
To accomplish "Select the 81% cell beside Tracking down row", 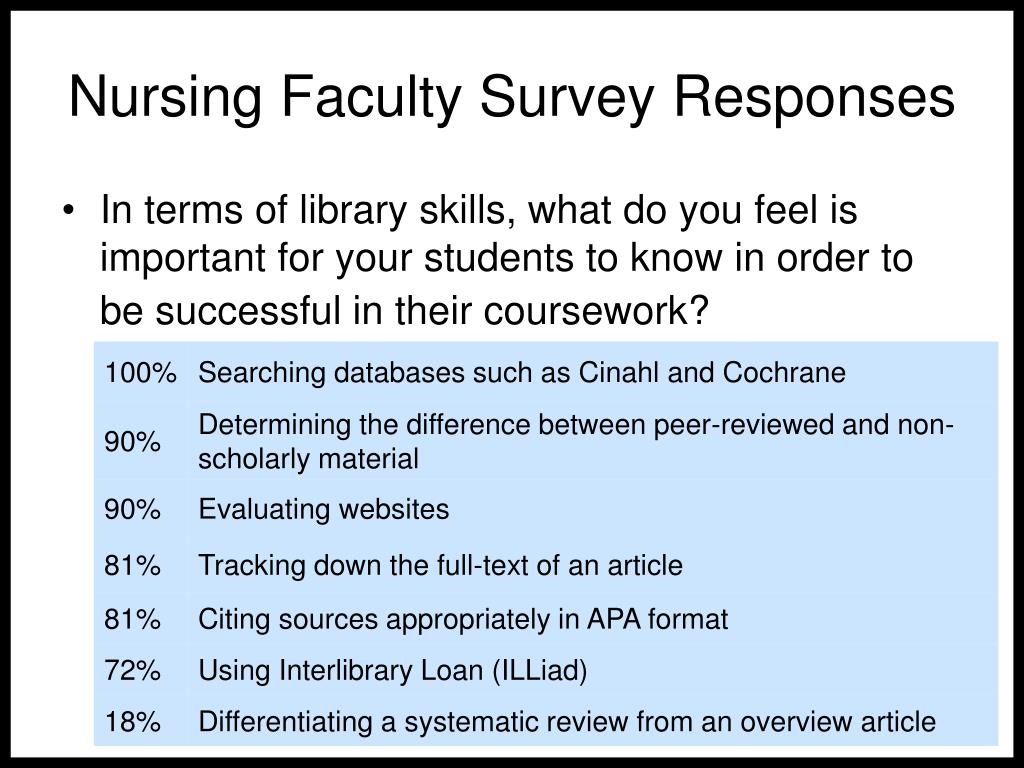I will [133, 565].
